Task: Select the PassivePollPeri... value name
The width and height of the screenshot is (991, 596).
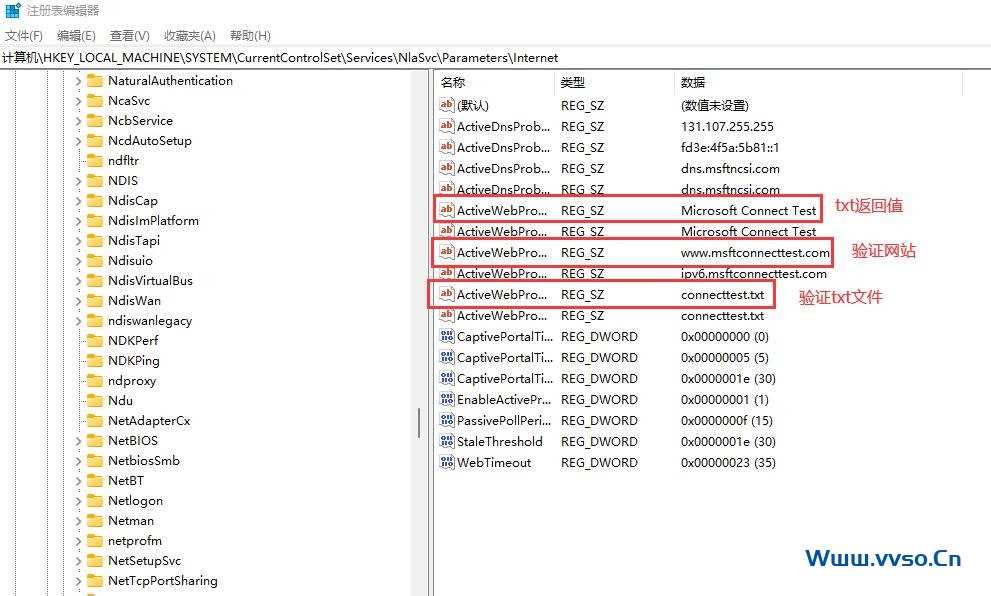Action: (504, 420)
